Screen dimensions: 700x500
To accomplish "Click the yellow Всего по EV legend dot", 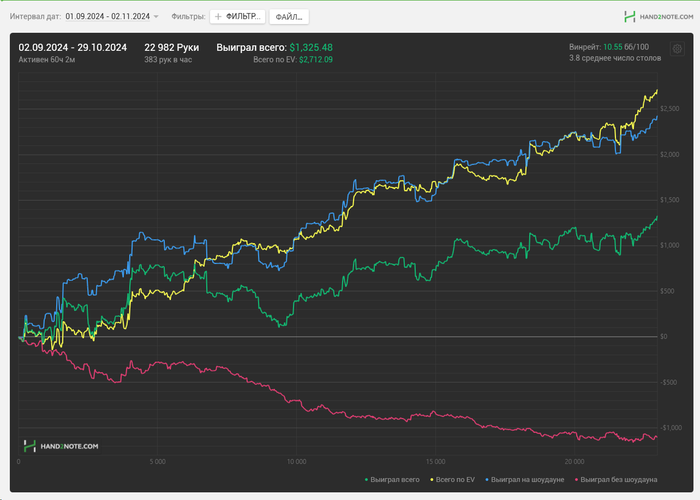I will pos(432,480).
